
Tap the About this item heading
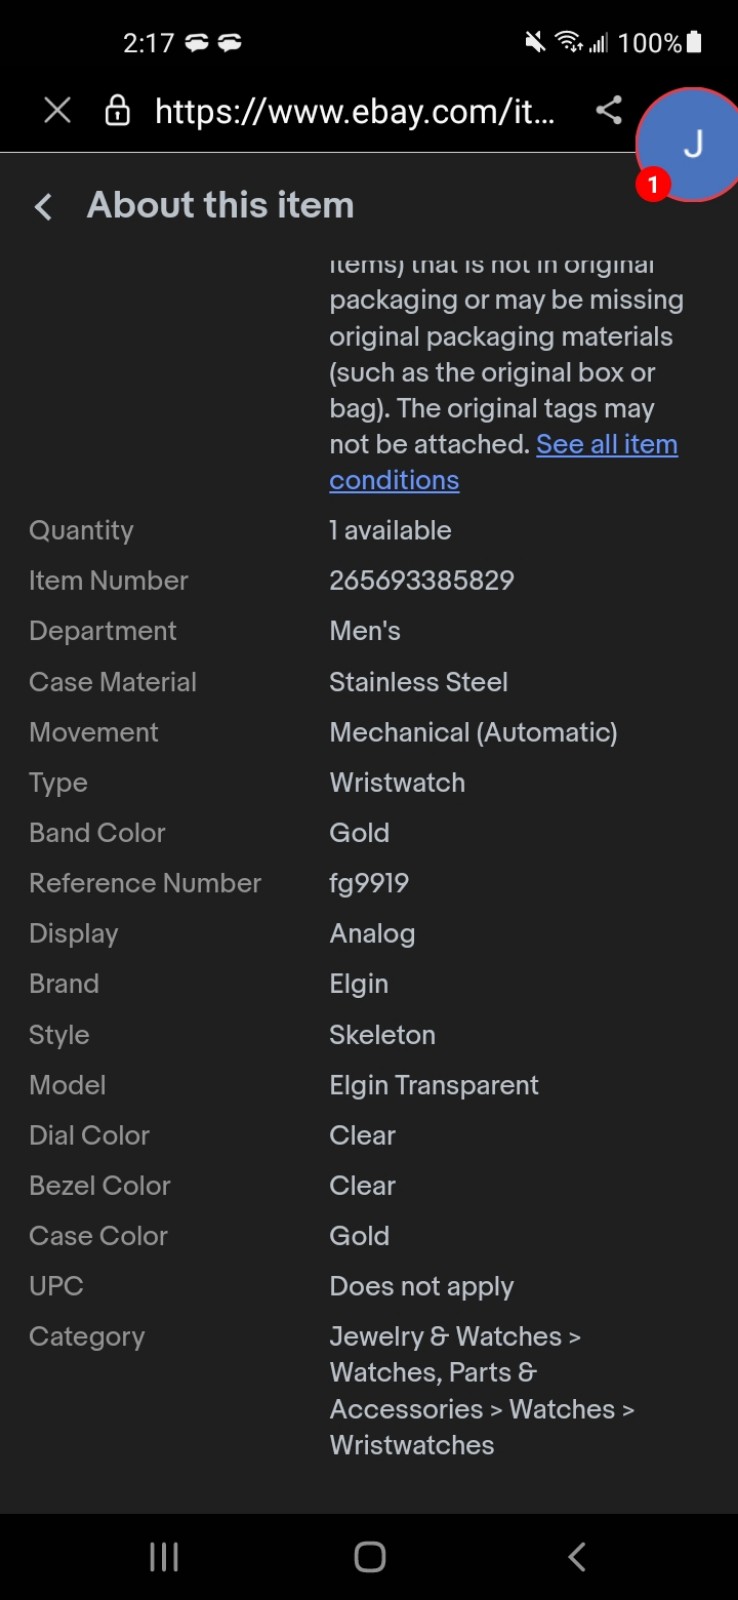coord(221,206)
